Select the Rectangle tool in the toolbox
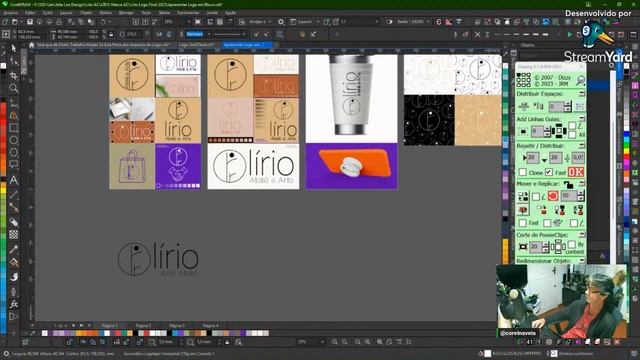Image resolution: width=640 pixels, height=360 pixels. [13, 128]
